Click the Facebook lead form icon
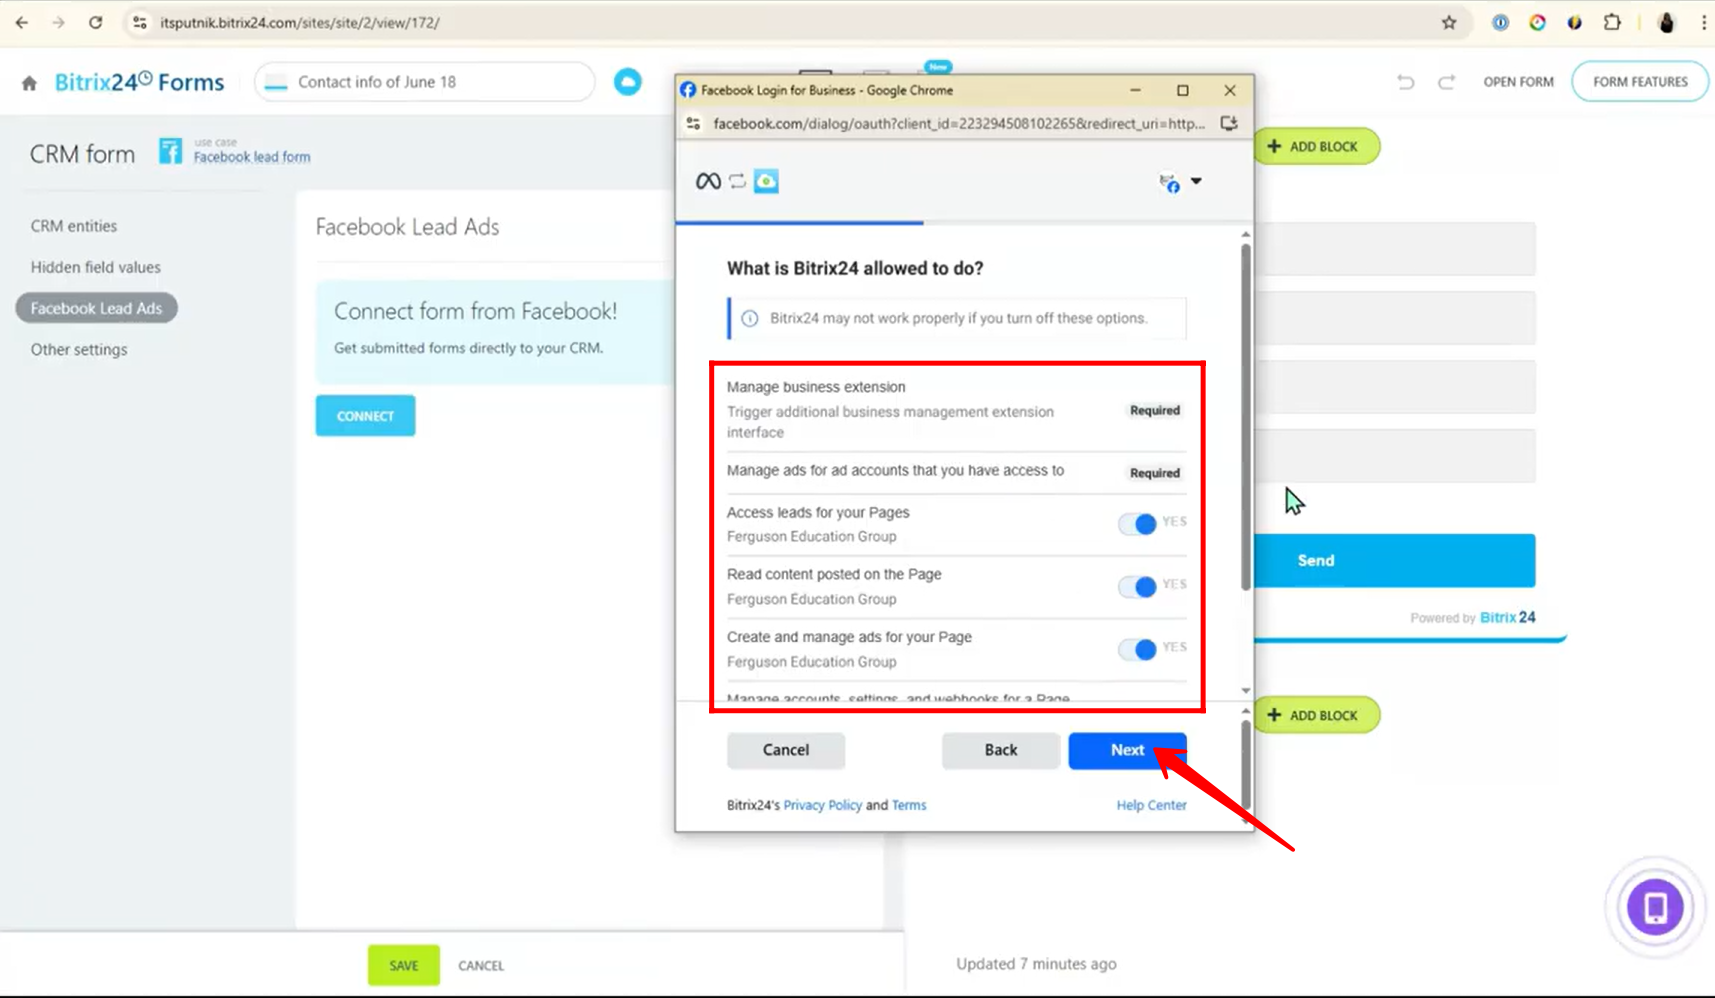The height and width of the screenshot is (998, 1715). pyautogui.click(x=170, y=151)
